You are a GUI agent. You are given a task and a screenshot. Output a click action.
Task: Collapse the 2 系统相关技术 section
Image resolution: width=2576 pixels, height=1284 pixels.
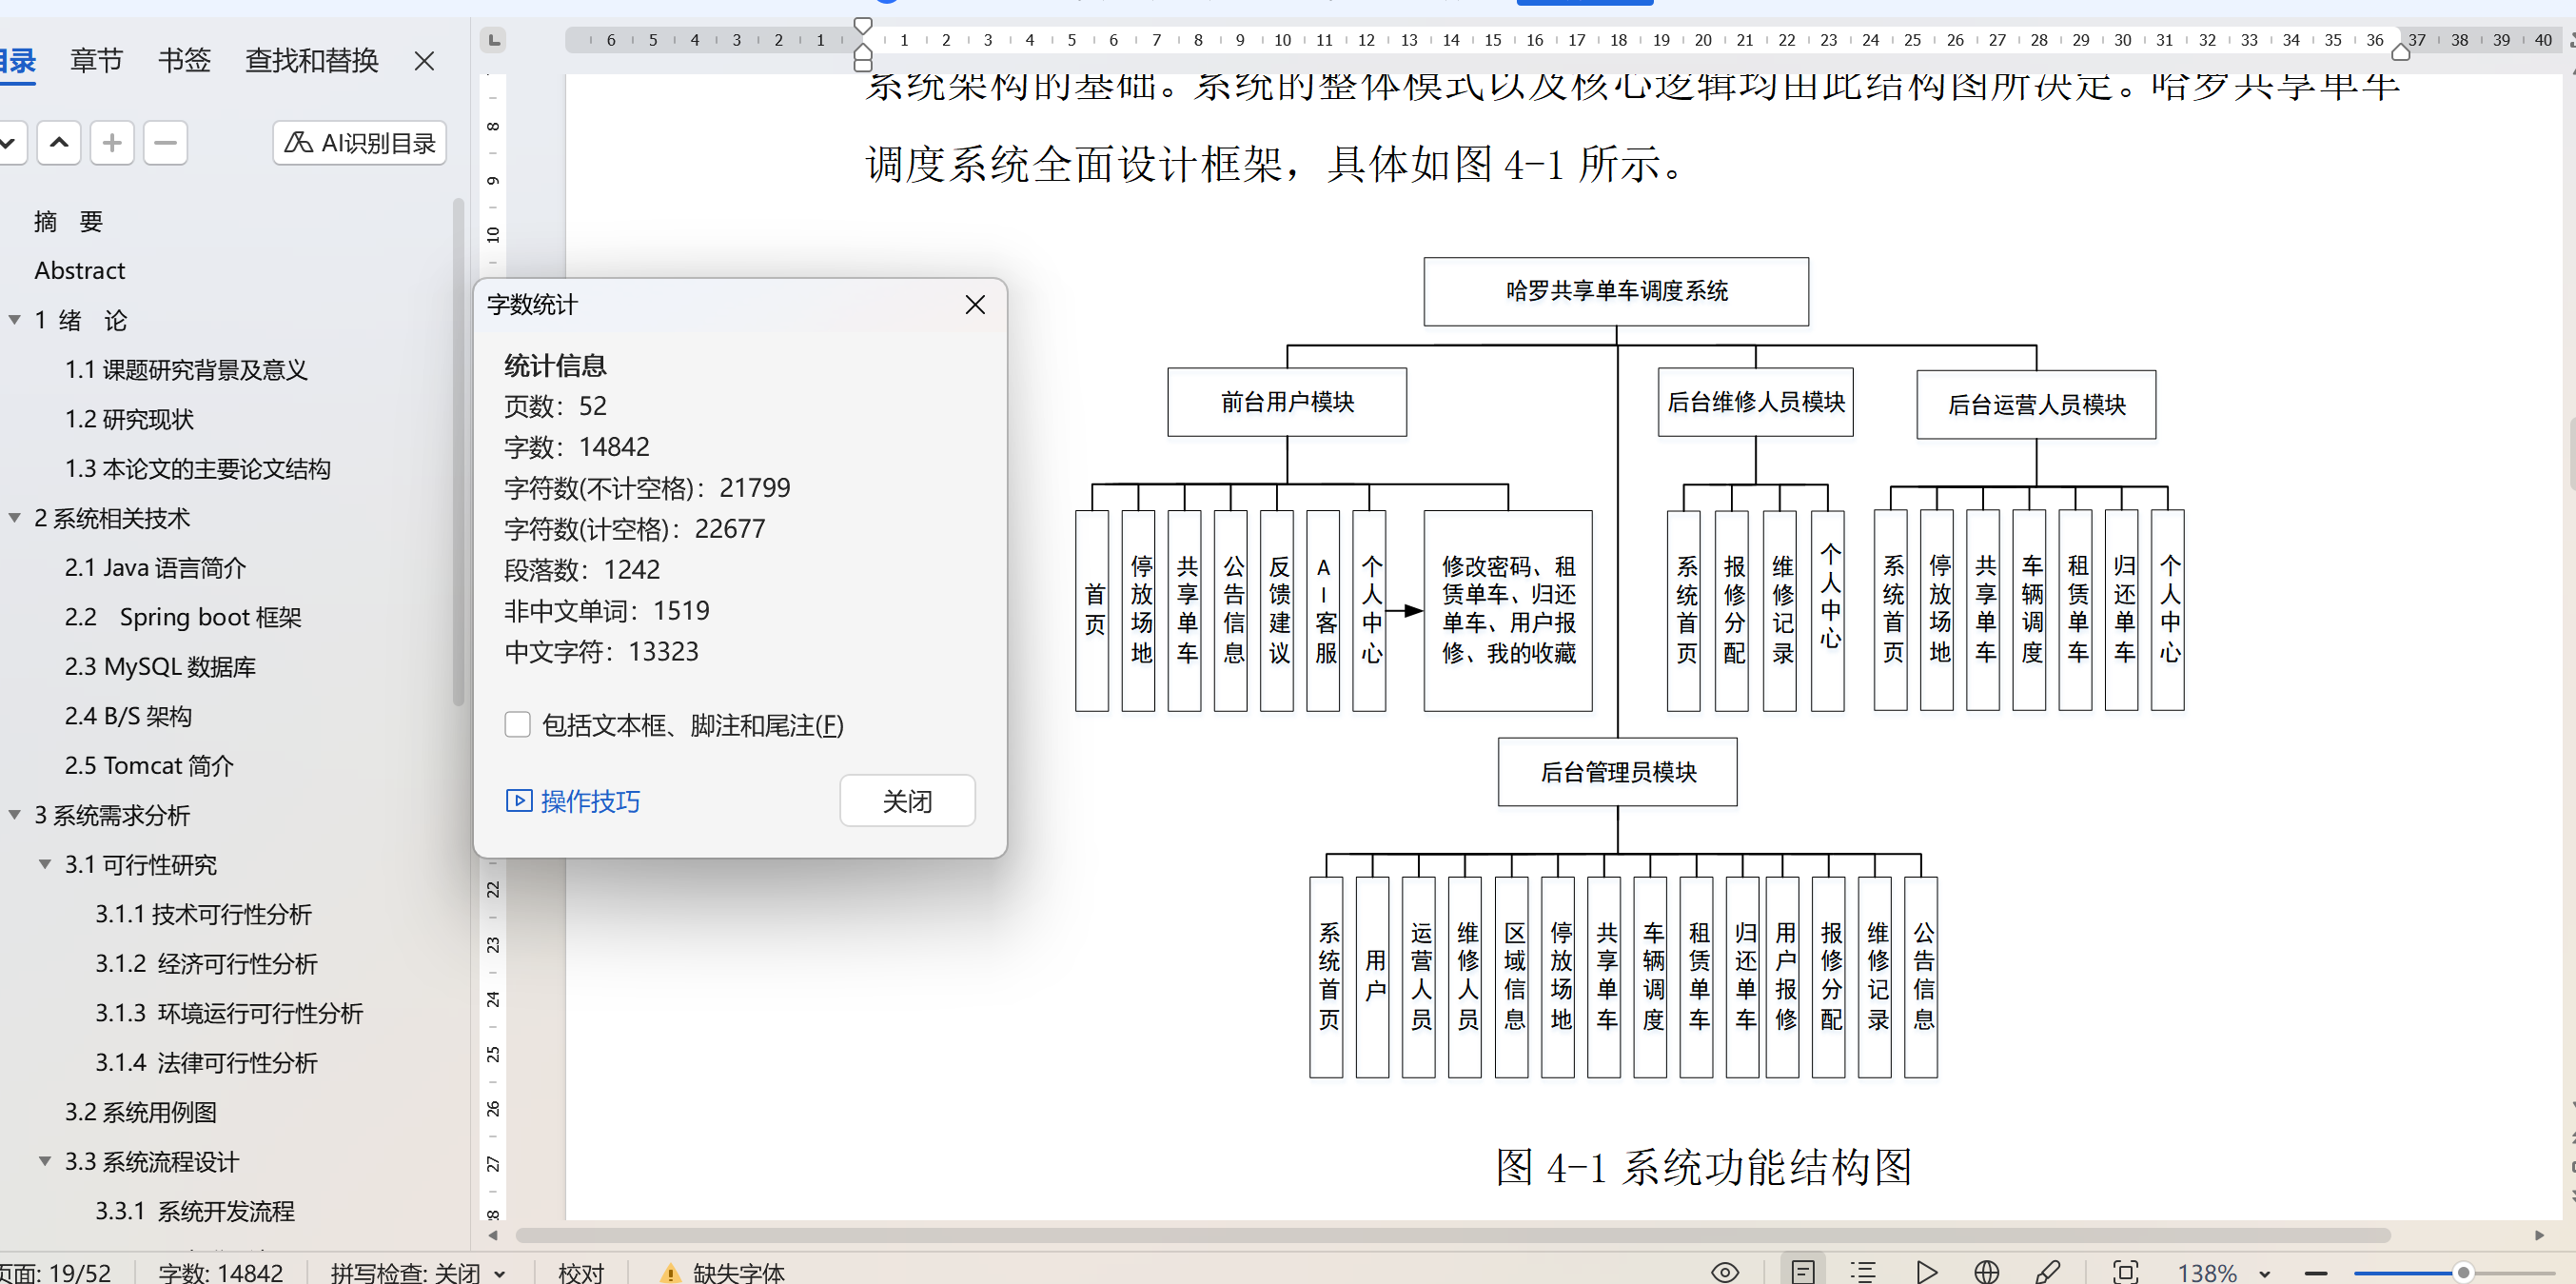coord(15,518)
